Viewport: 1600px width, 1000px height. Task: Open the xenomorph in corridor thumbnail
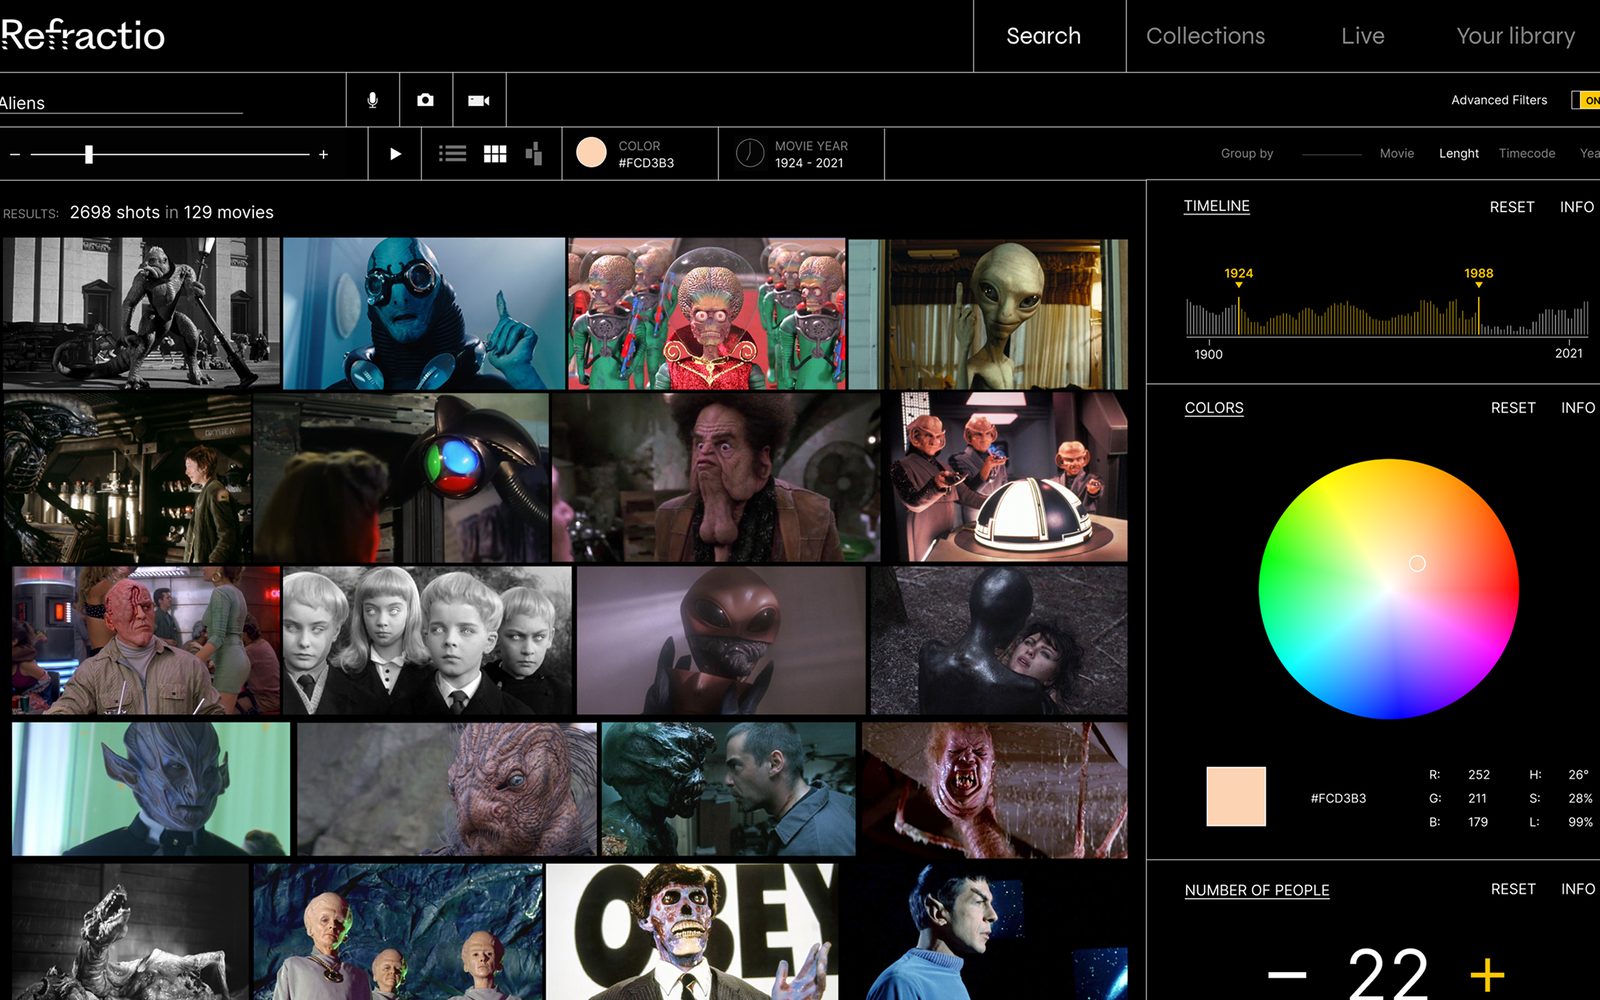point(127,477)
